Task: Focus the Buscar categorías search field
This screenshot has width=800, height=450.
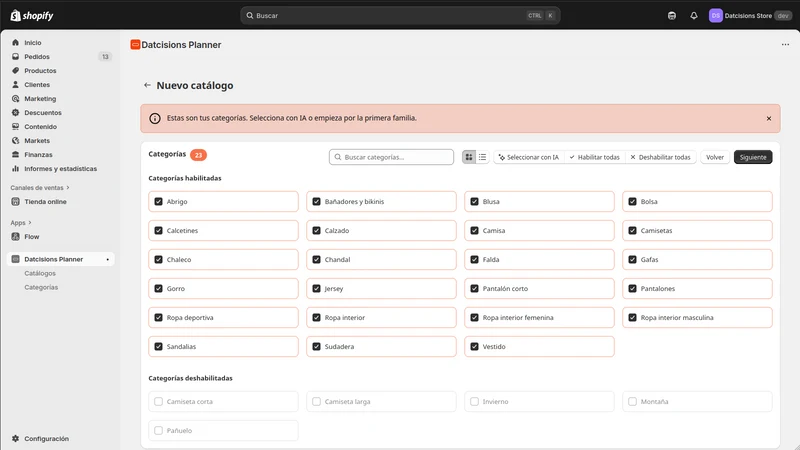Action: tap(391, 157)
